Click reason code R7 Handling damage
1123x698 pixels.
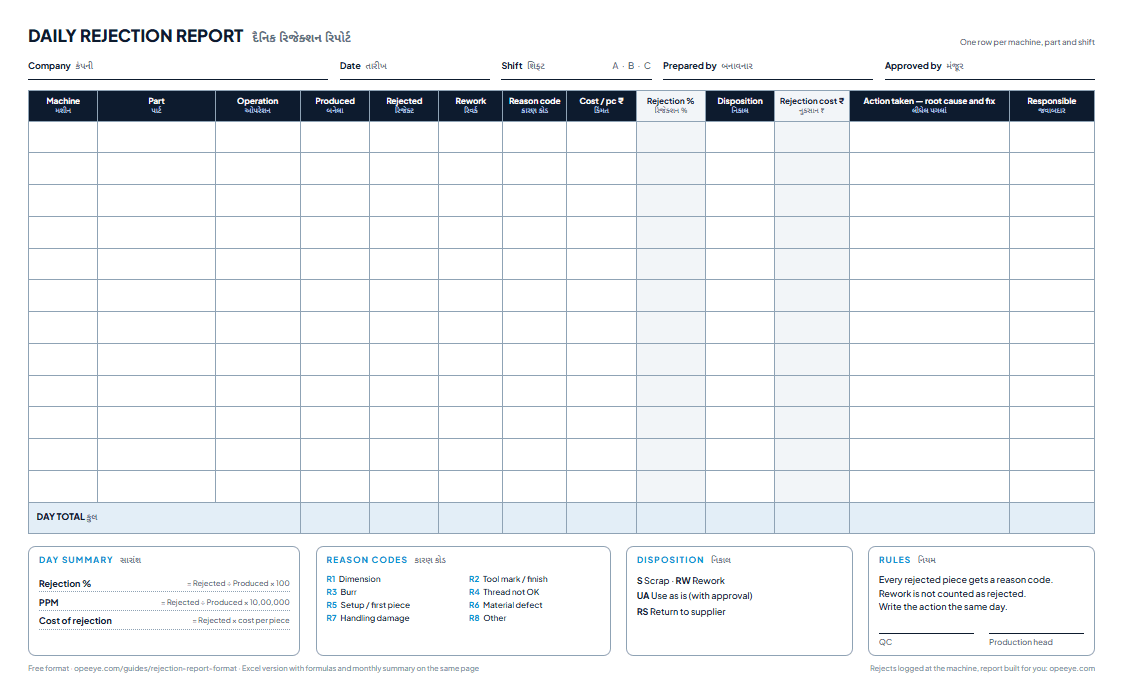click(x=368, y=618)
